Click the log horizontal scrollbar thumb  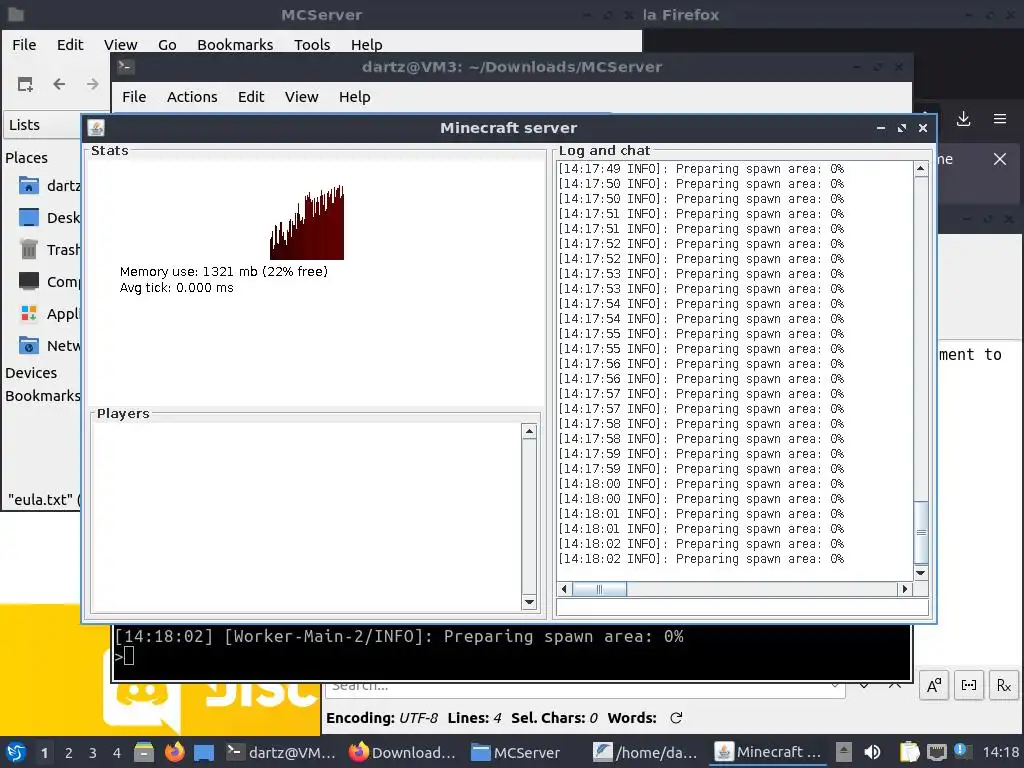[x=600, y=589]
